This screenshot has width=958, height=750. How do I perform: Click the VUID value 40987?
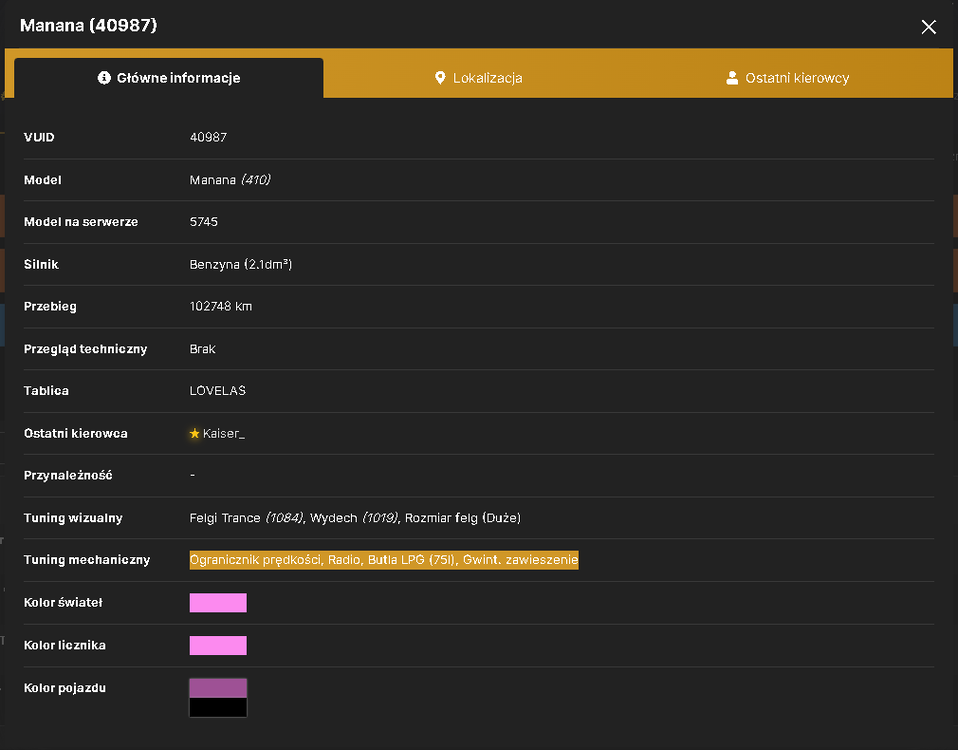pyautogui.click(x=208, y=137)
